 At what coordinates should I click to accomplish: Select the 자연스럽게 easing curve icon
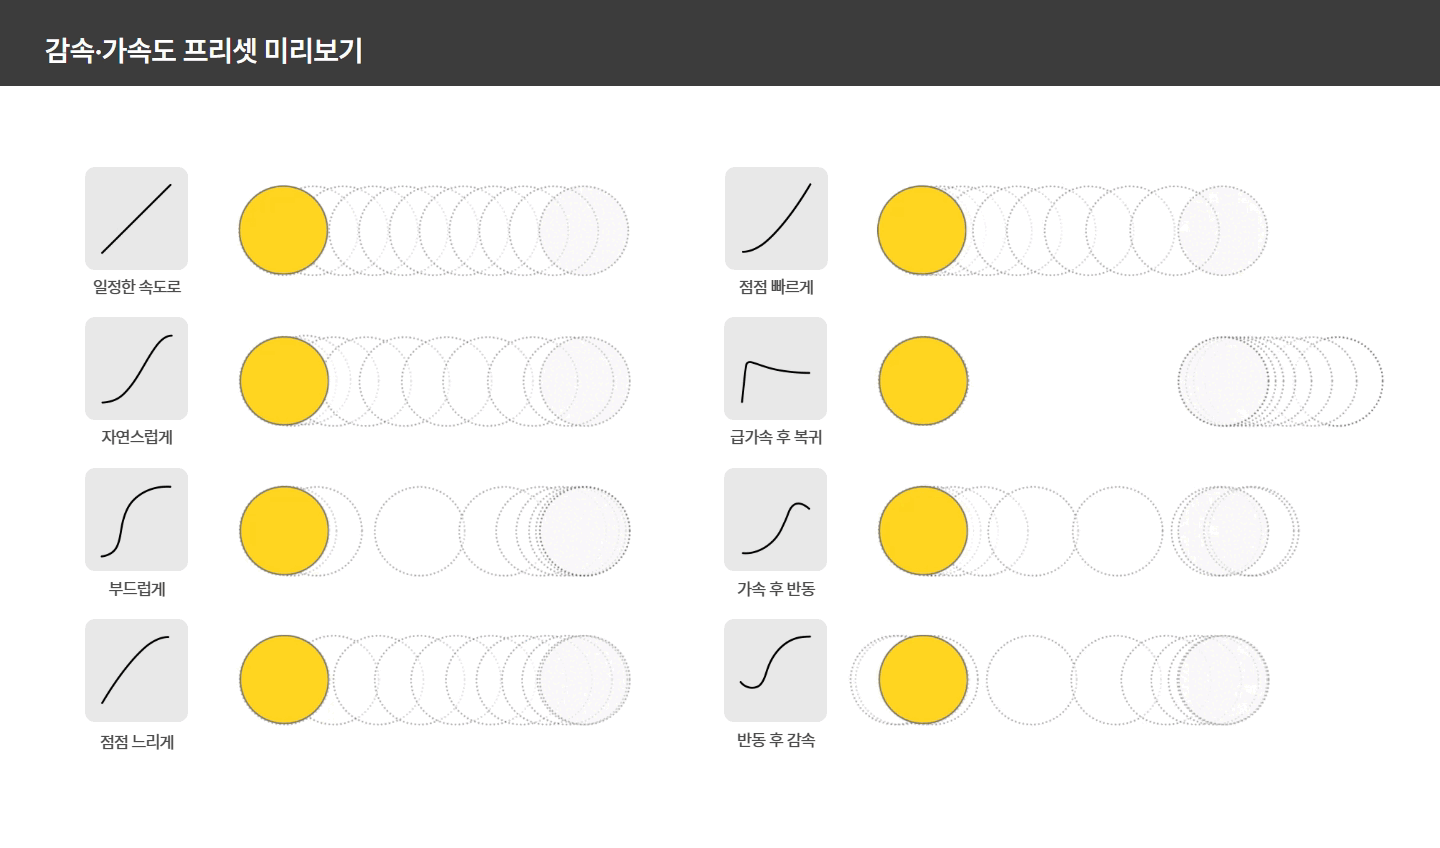[x=136, y=368]
